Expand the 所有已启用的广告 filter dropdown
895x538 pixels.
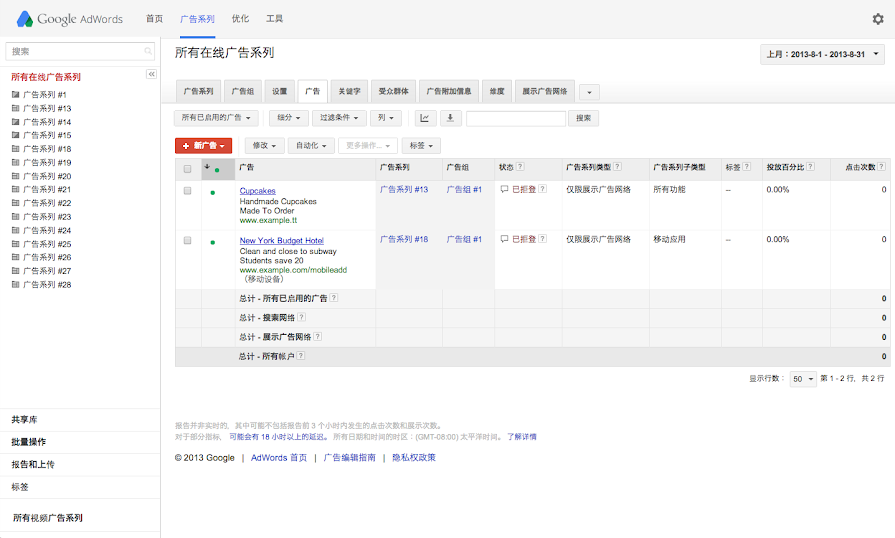click(213, 118)
